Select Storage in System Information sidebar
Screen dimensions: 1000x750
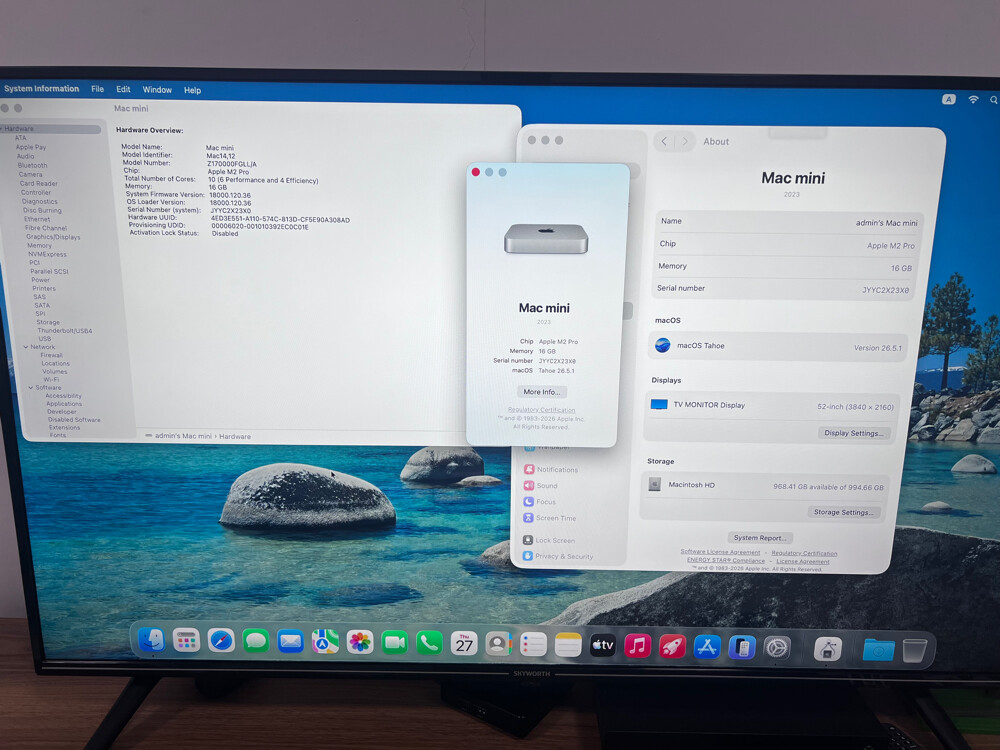(x=48, y=322)
